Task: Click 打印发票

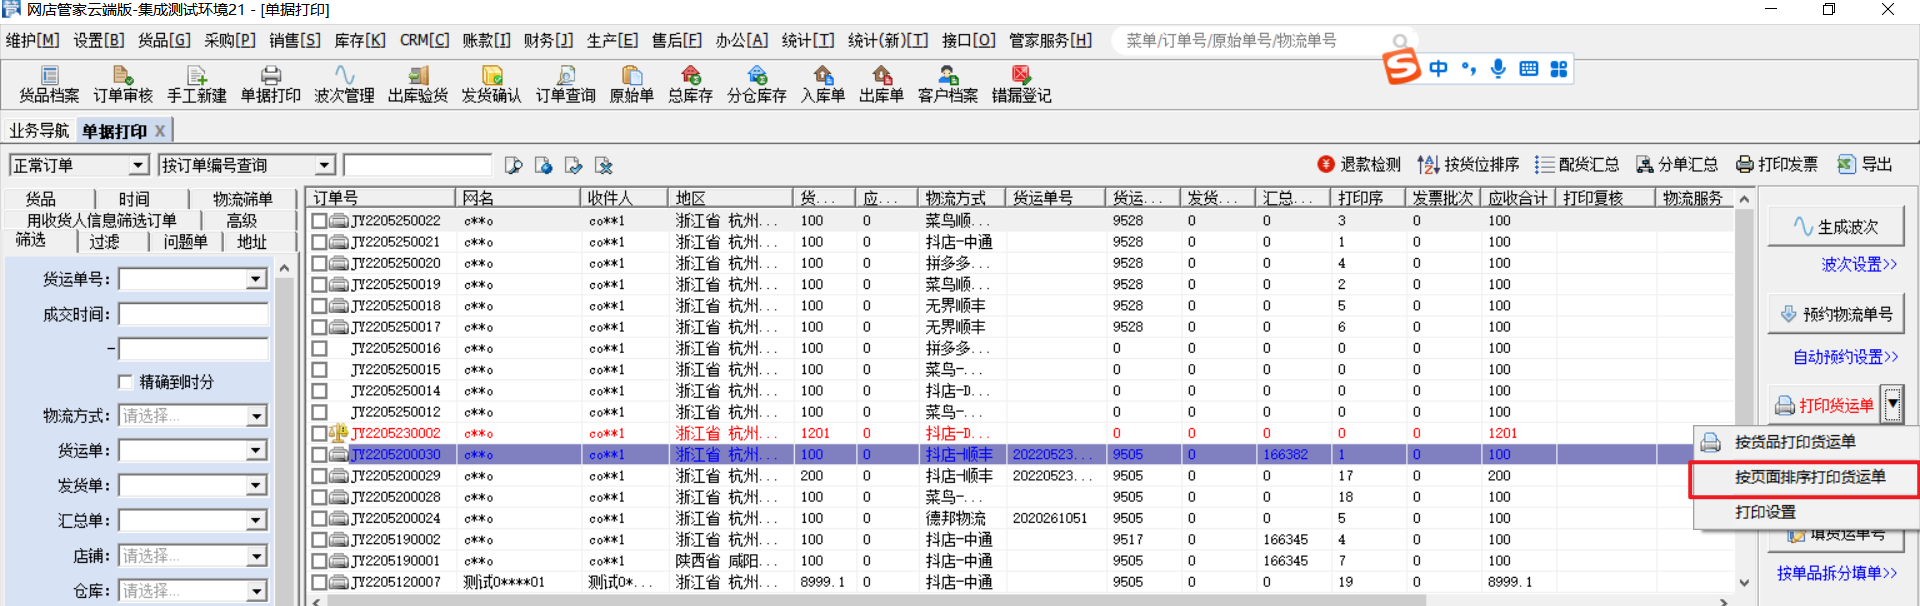Action: (x=1777, y=164)
